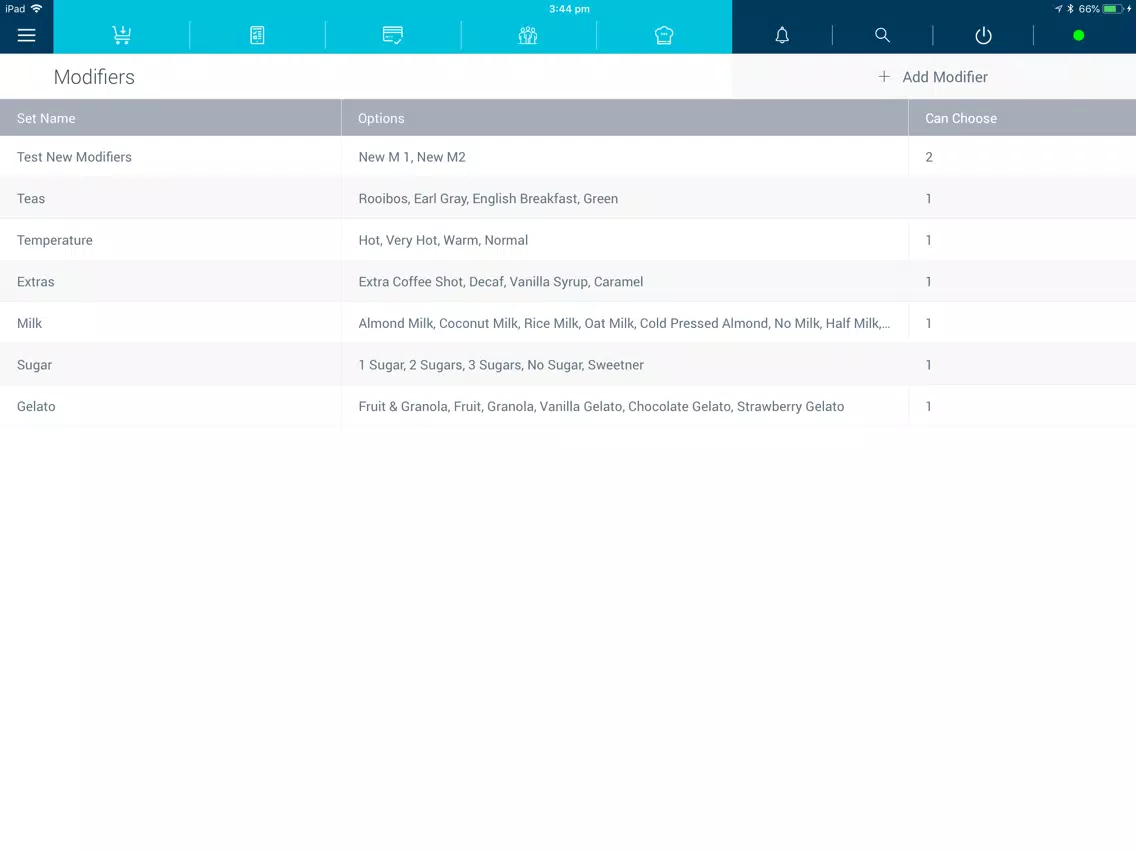
Task: Open the hamburger menu
Action: pos(26,35)
